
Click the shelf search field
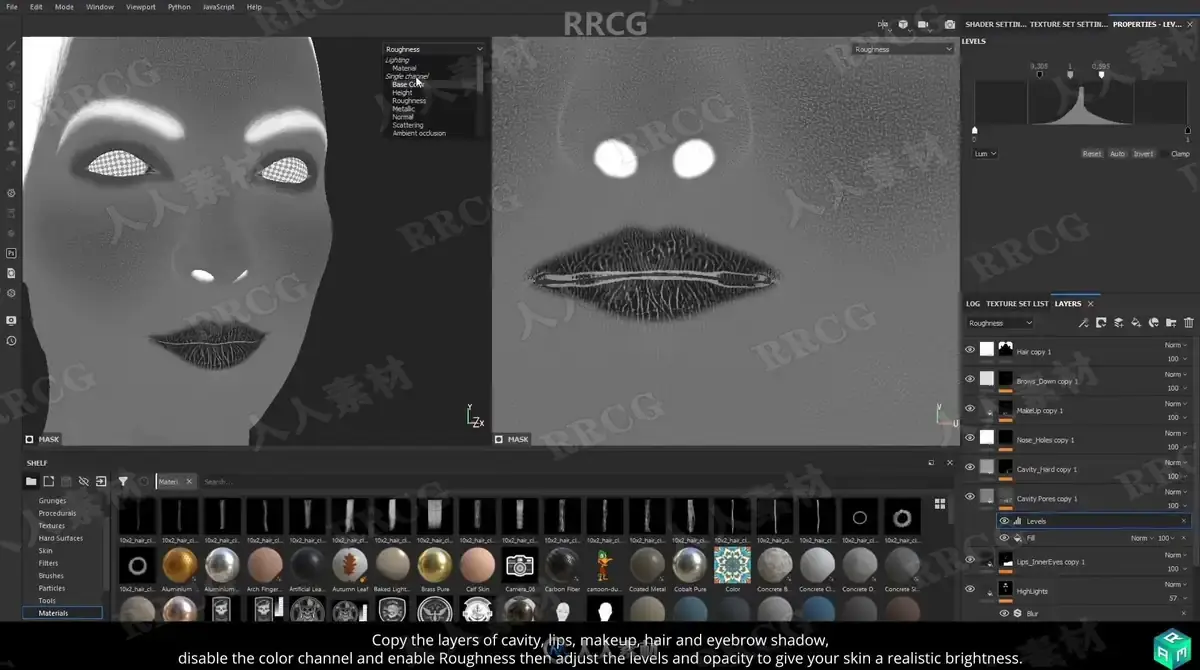(x=560, y=482)
